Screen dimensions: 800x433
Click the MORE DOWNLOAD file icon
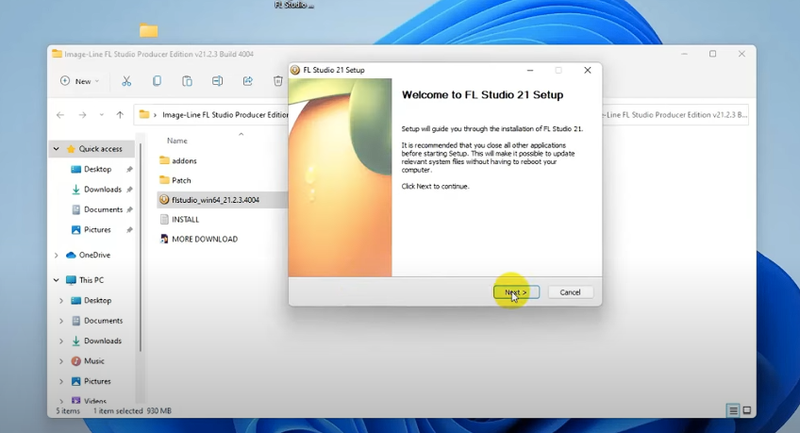click(x=164, y=239)
